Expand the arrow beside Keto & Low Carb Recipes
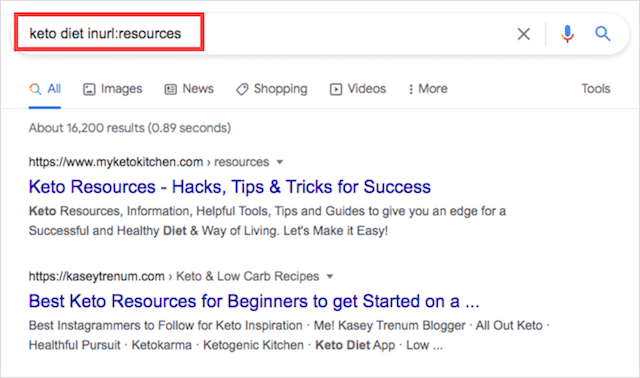 click(330, 276)
